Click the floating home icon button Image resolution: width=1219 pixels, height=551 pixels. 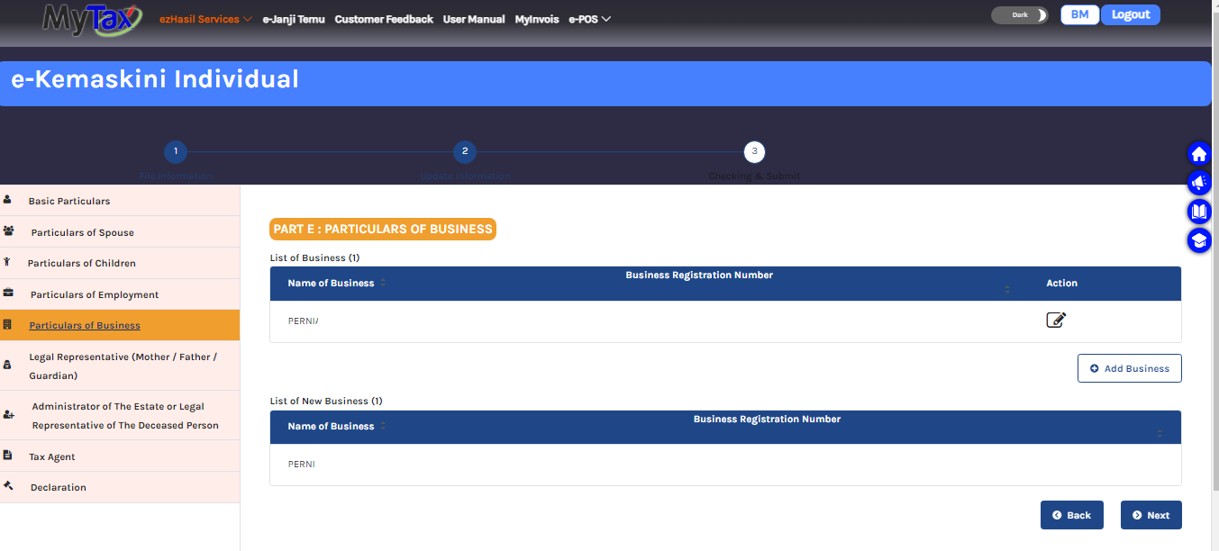[x=1198, y=154]
